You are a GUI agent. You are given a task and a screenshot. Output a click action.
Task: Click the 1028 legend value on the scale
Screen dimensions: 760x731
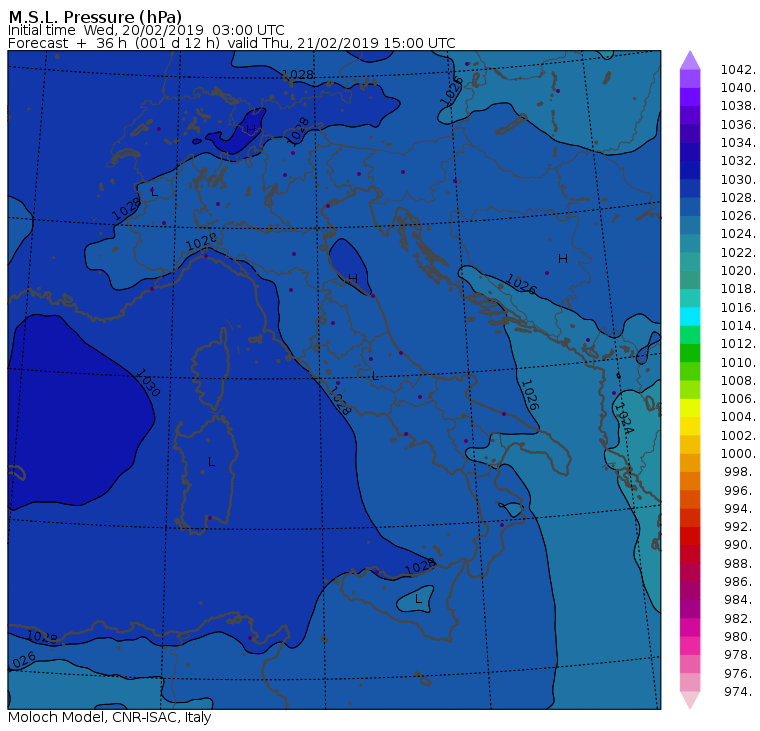[x=738, y=197]
